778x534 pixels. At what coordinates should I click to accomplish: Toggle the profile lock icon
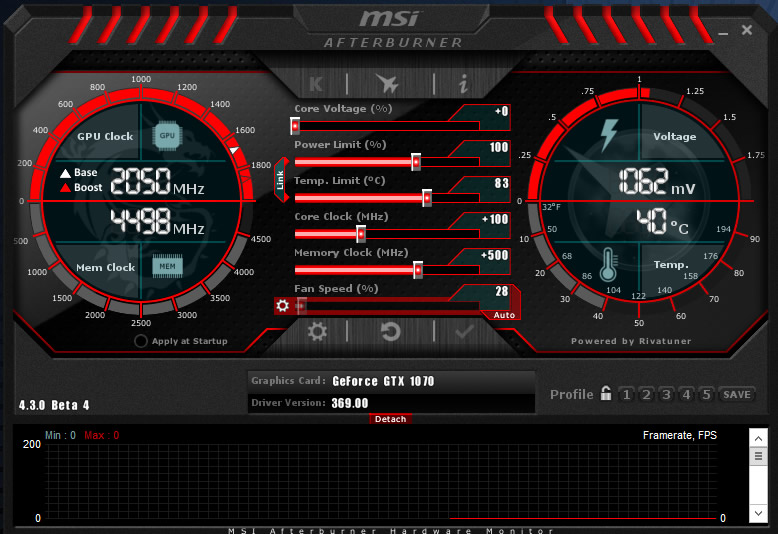click(x=606, y=394)
